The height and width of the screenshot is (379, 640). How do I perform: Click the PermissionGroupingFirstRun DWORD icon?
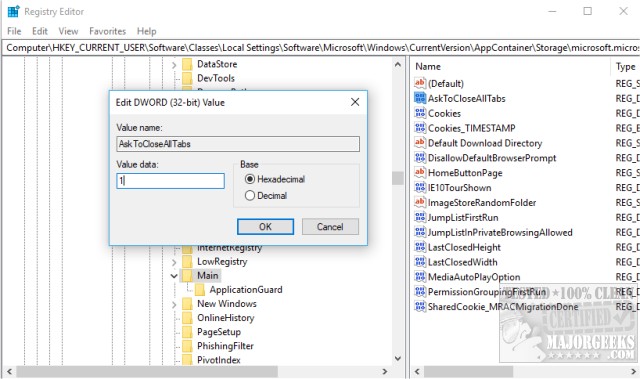(x=420, y=292)
